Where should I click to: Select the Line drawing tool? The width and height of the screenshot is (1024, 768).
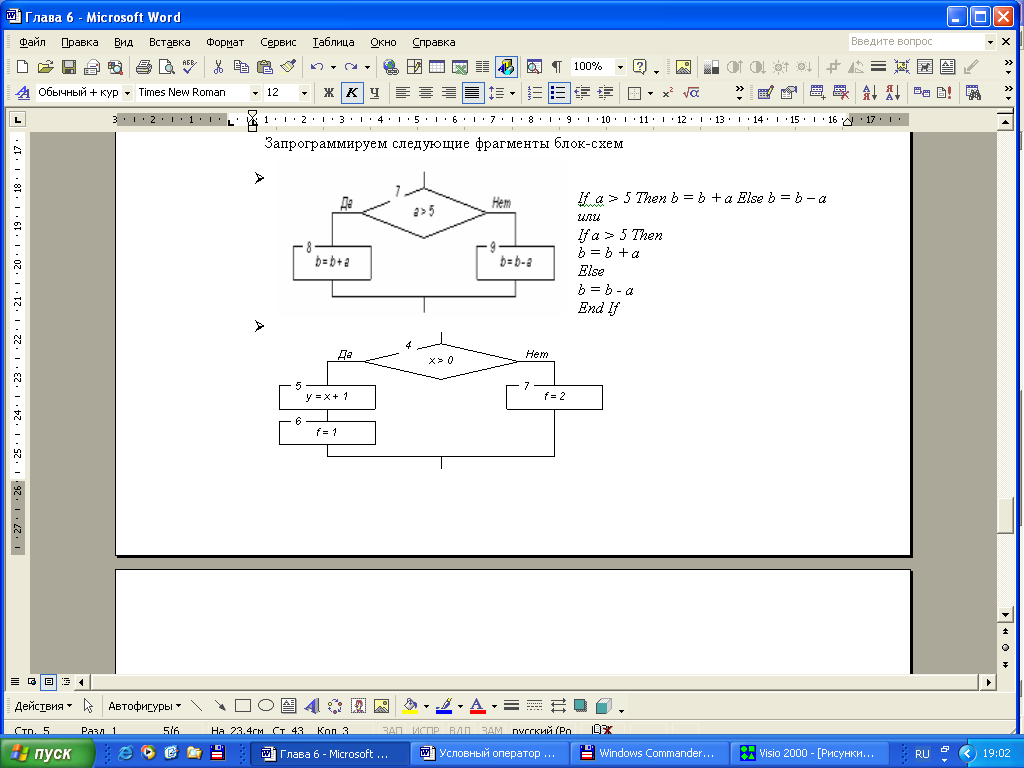[196, 706]
